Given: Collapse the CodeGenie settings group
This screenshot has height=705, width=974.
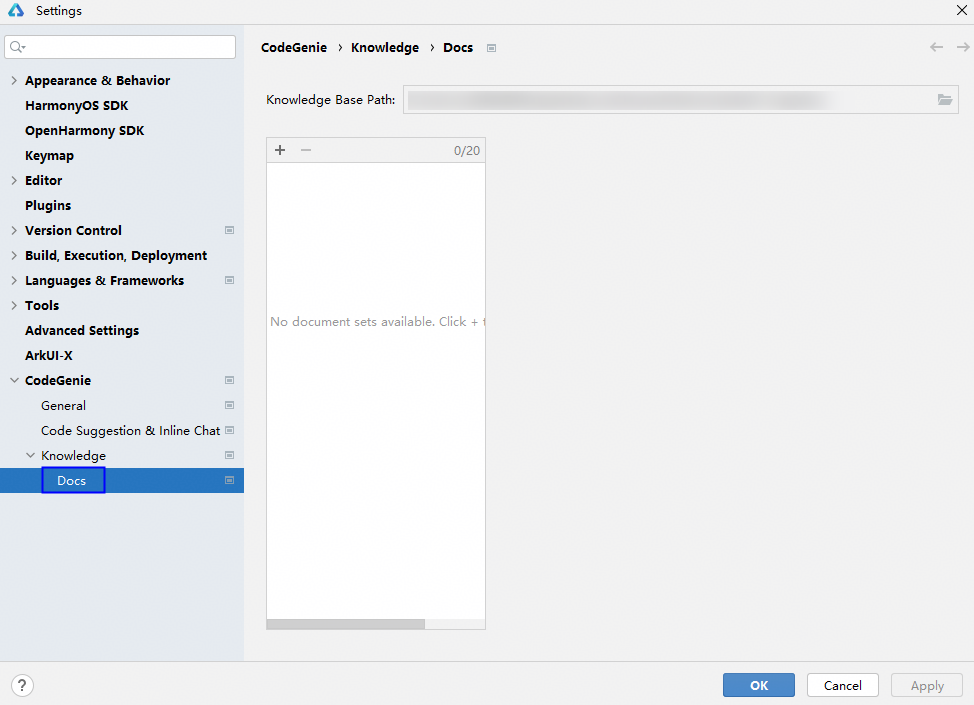Looking at the screenshot, I should click(14, 381).
